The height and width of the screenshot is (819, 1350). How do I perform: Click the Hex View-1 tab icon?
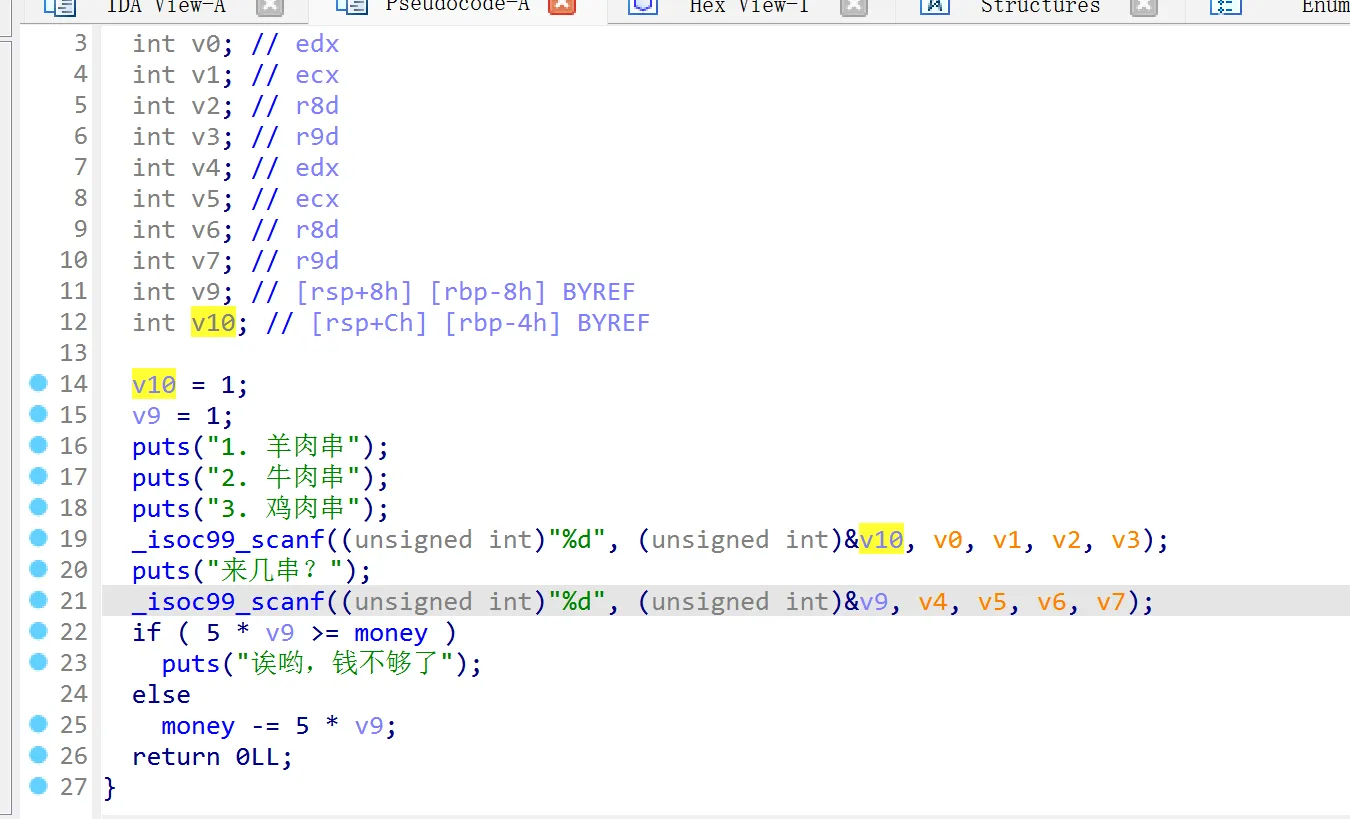(x=644, y=7)
